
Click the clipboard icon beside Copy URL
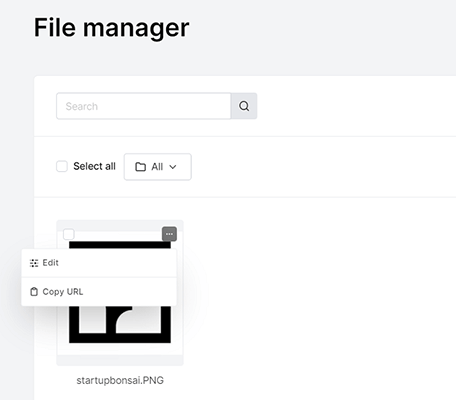pos(34,292)
